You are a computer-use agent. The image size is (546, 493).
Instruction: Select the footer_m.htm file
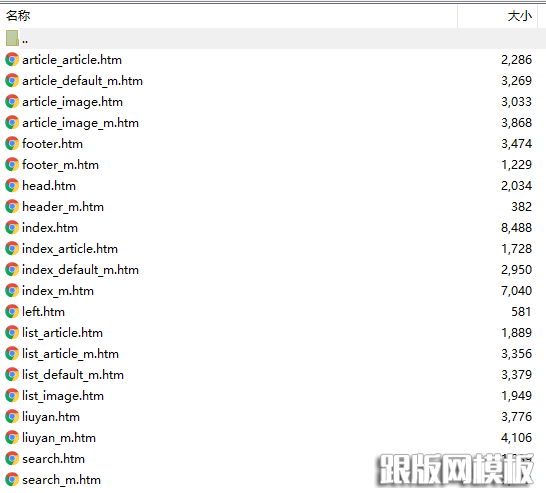(x=61, y=165)
